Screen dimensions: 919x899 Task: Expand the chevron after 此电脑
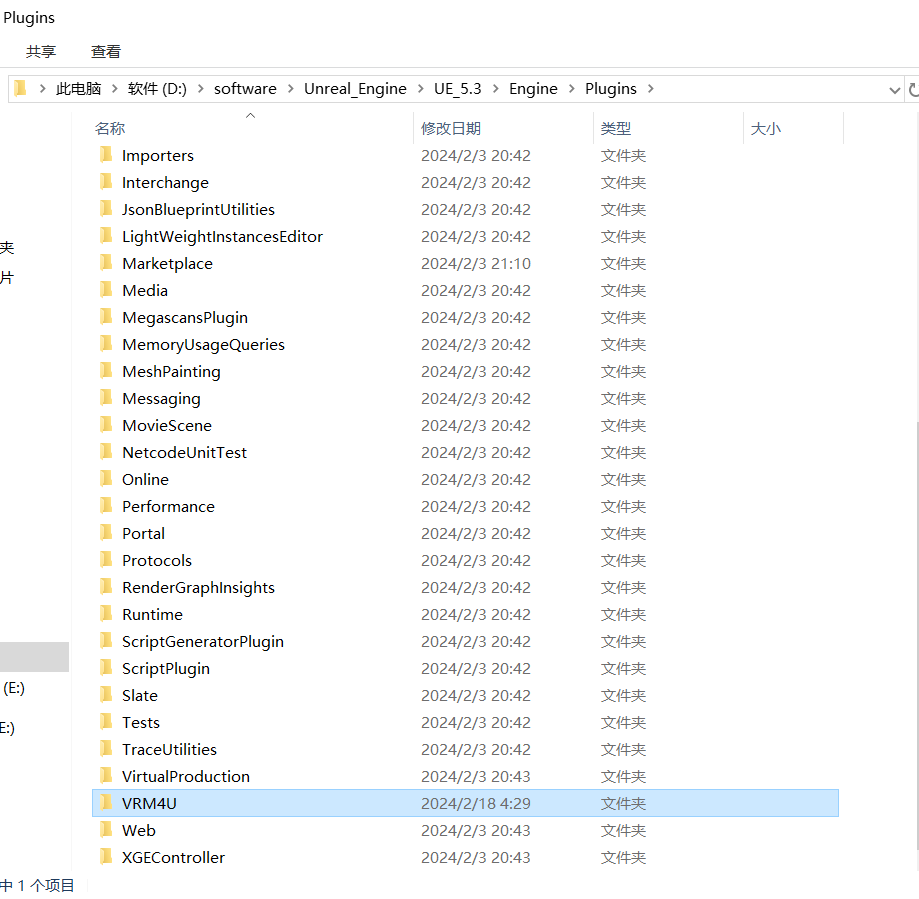tap(115, 88)
